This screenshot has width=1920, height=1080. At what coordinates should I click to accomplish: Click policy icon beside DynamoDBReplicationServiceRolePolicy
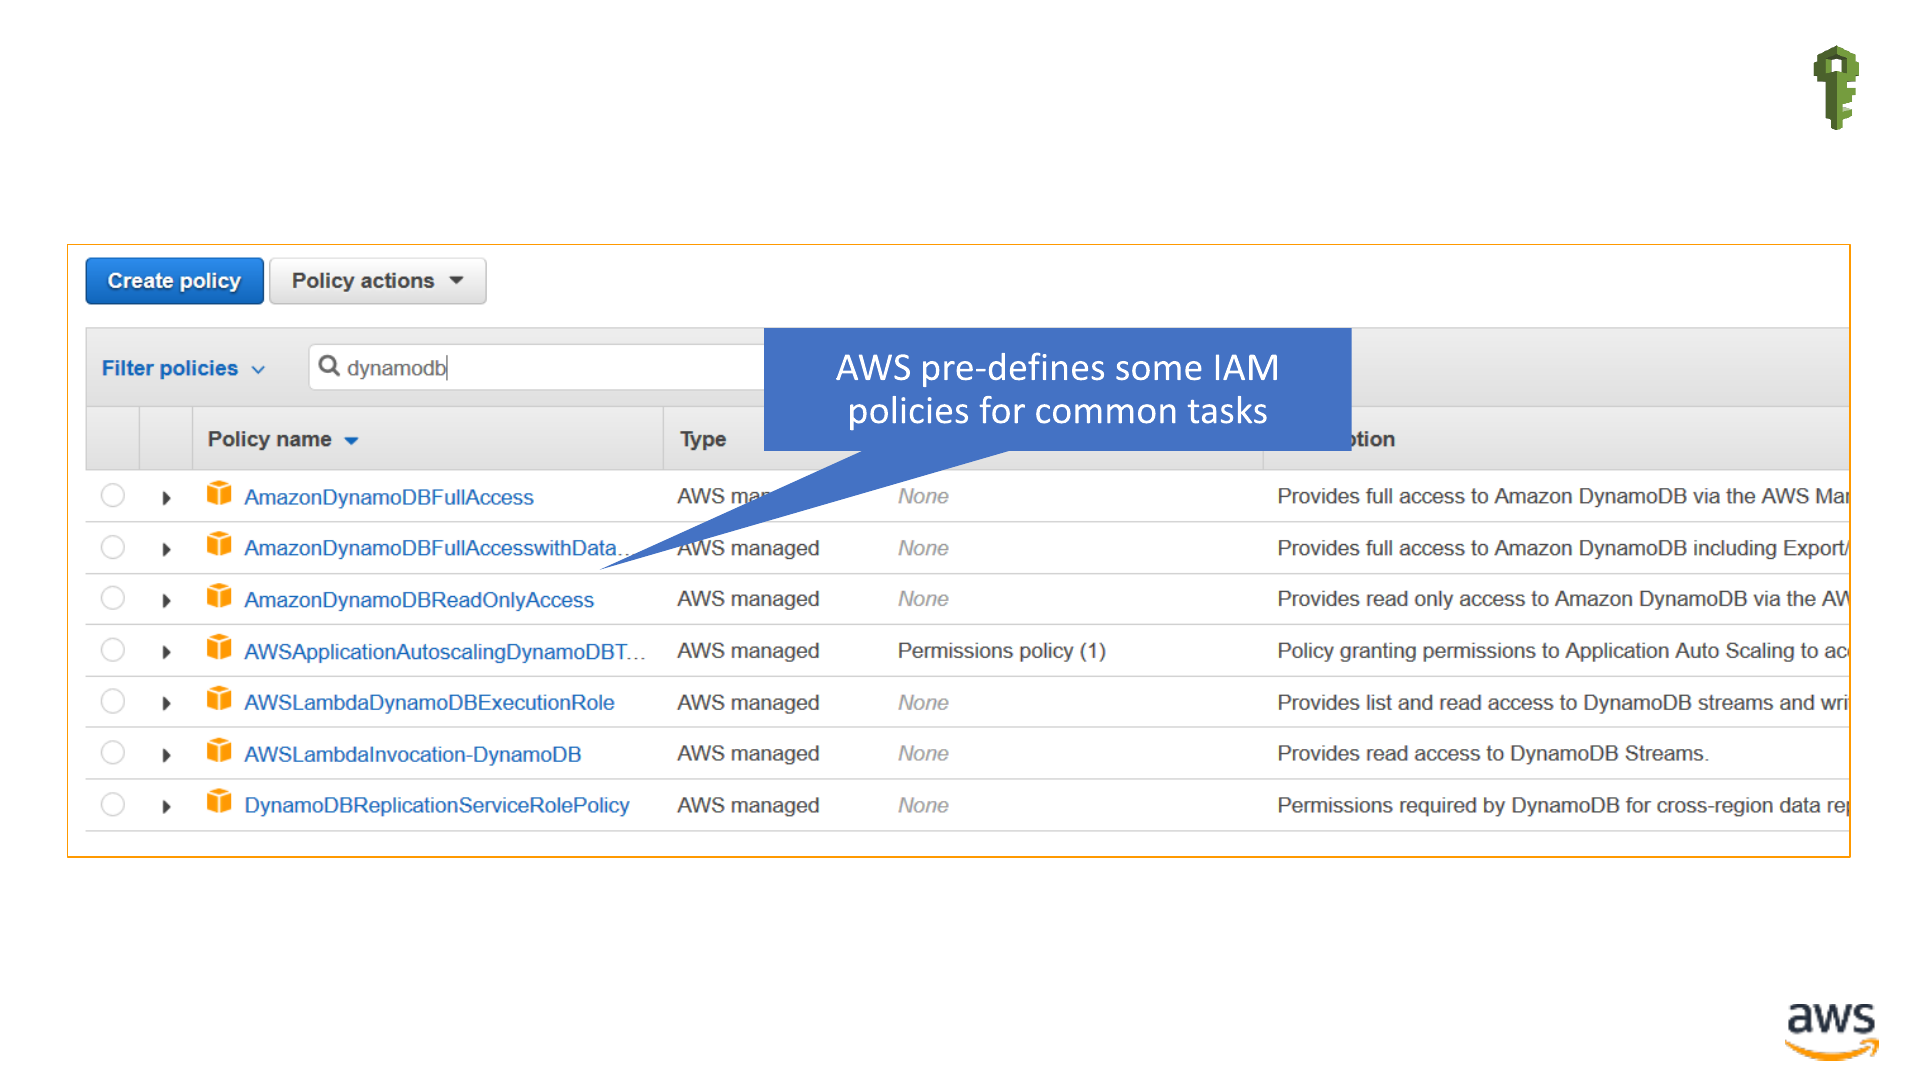[219, 802]
